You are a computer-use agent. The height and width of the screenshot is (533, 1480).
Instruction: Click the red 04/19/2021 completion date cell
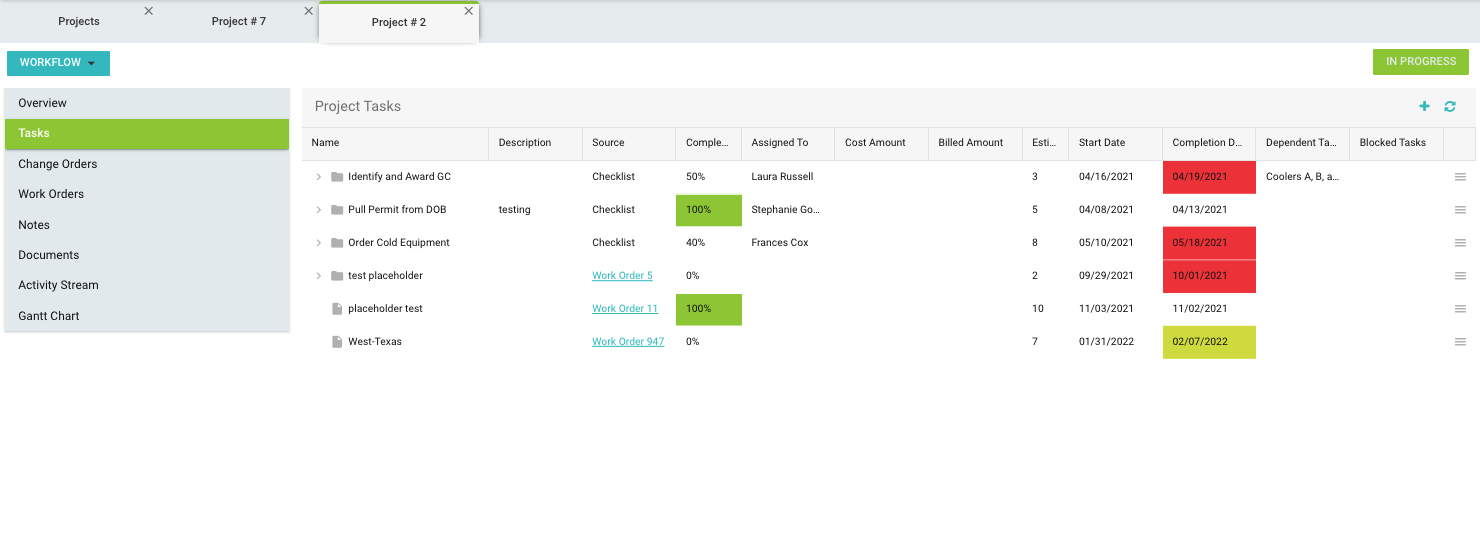(1208, 177)
